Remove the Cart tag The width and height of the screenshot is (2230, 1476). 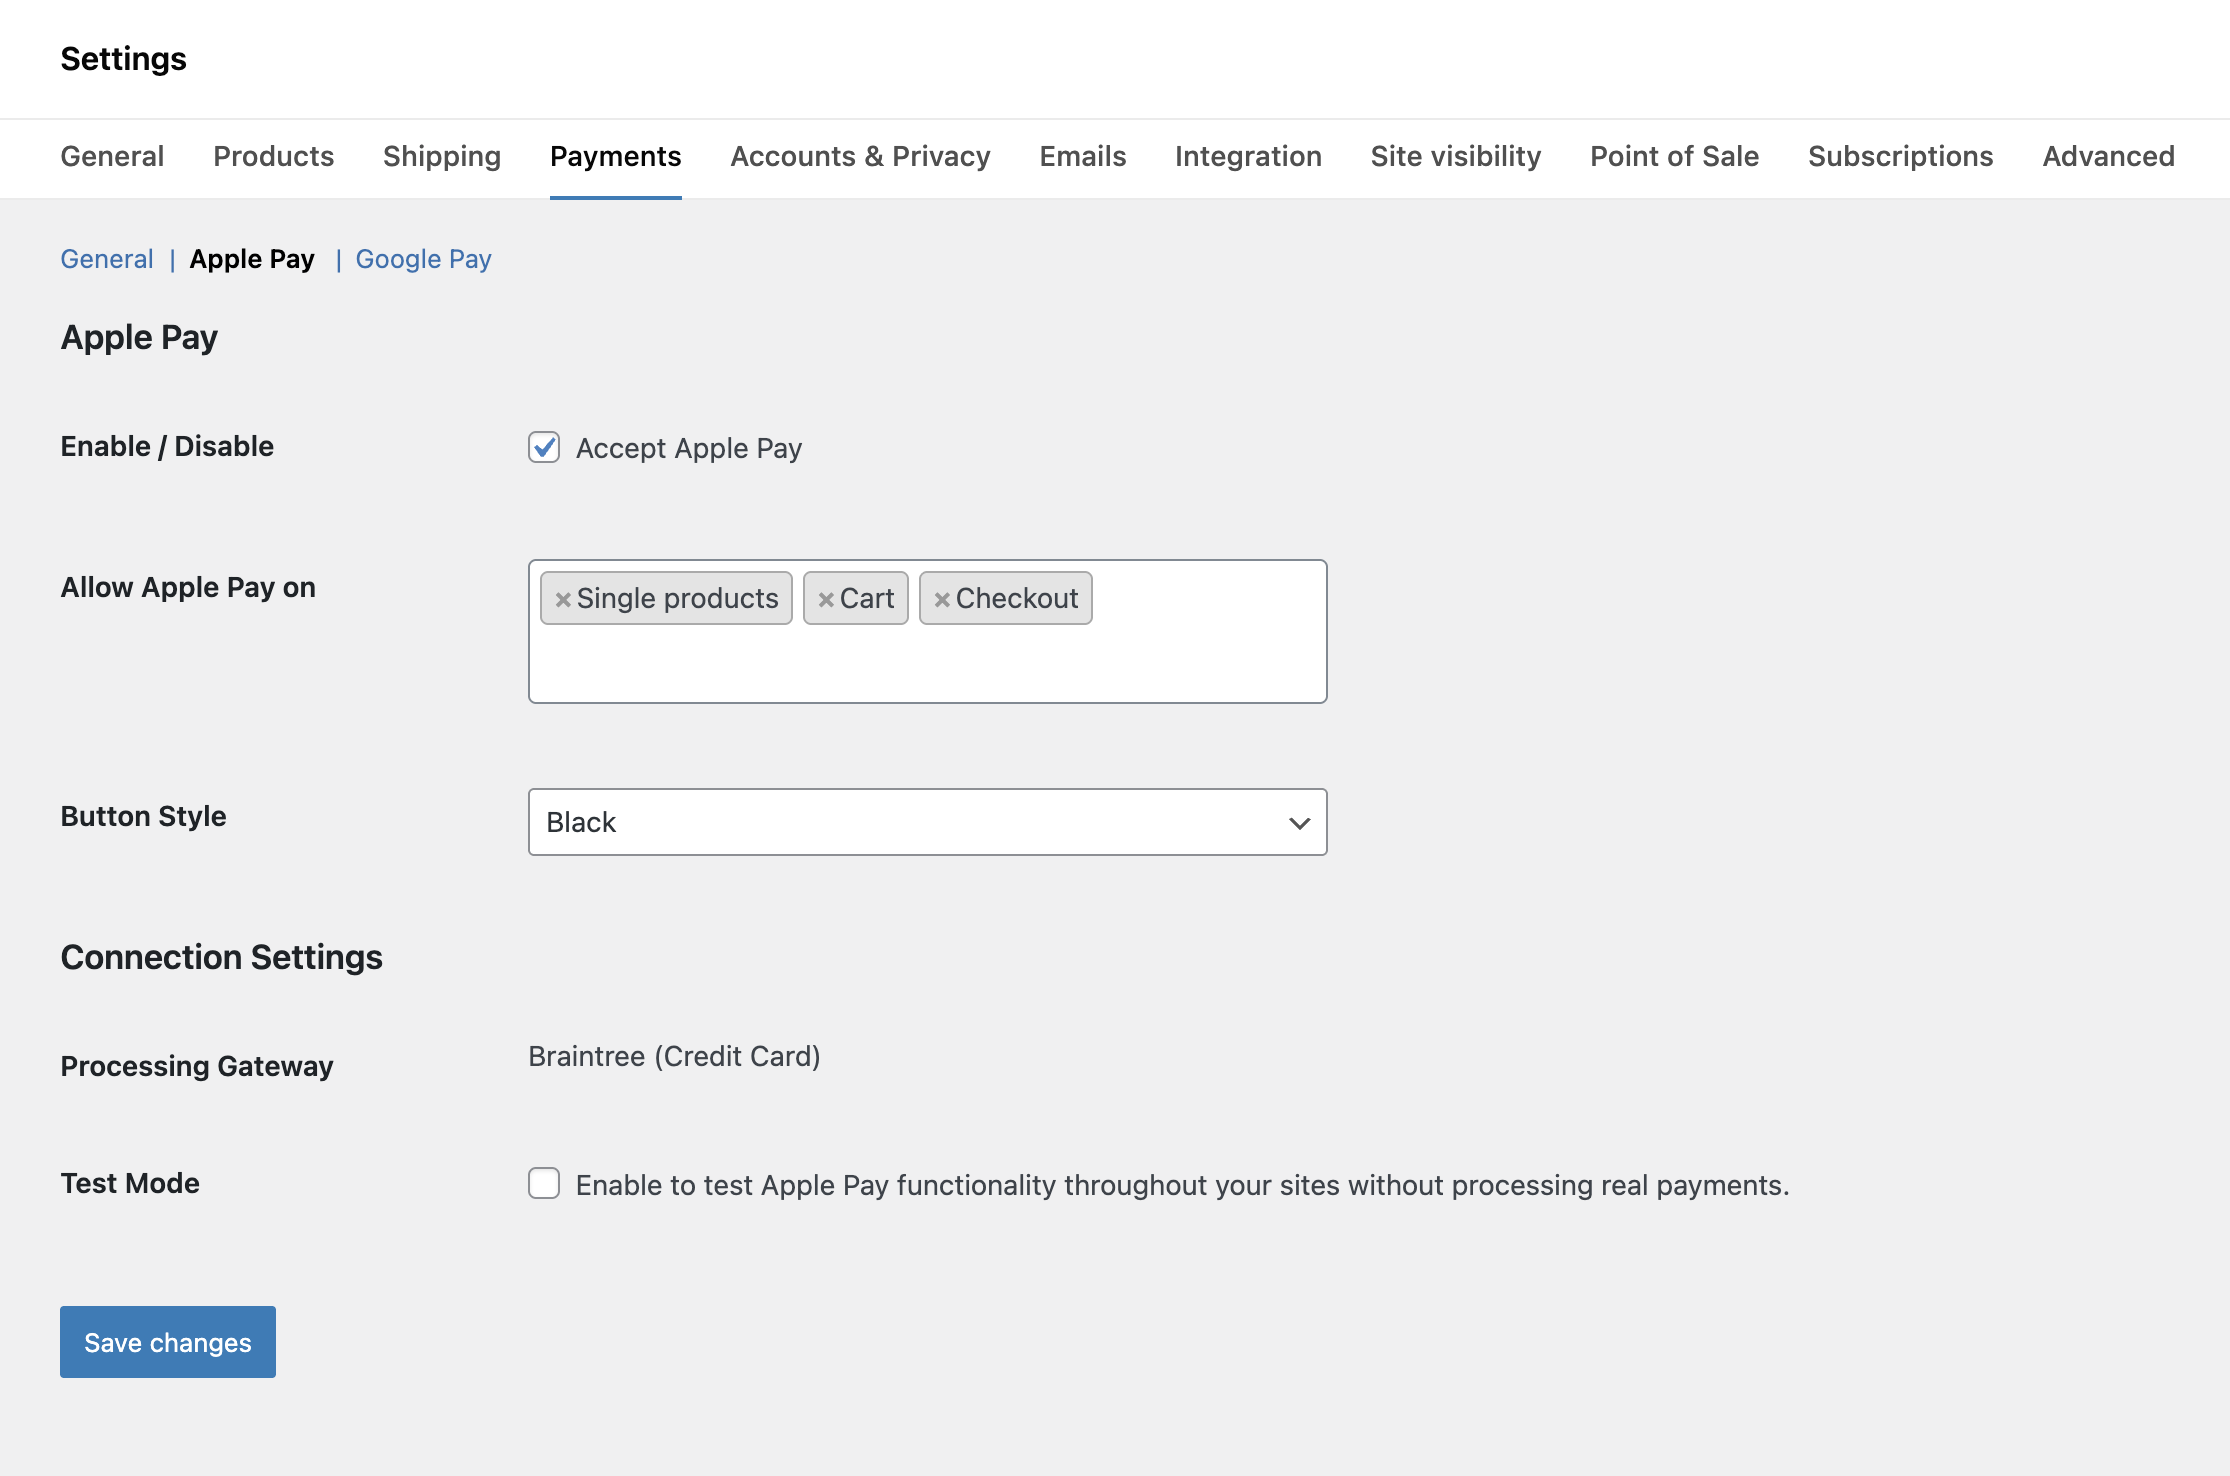pos(826,599)
